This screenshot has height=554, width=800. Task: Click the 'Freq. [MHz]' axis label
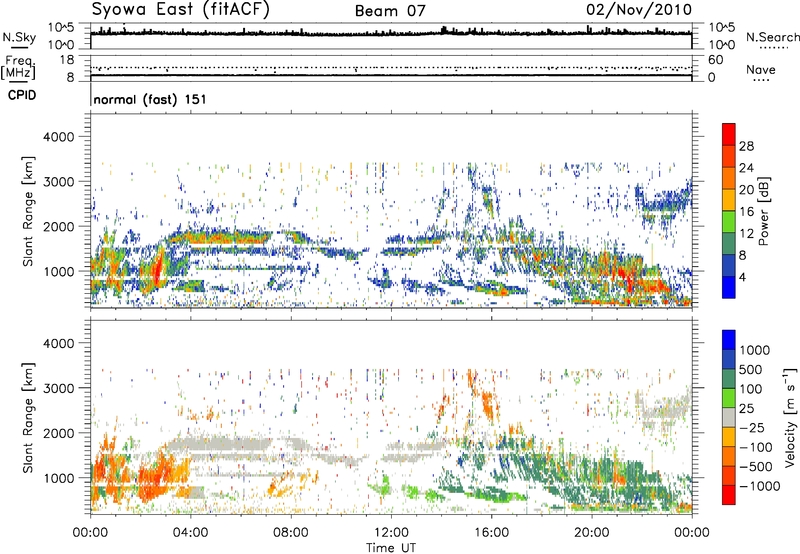coord(18,68)
